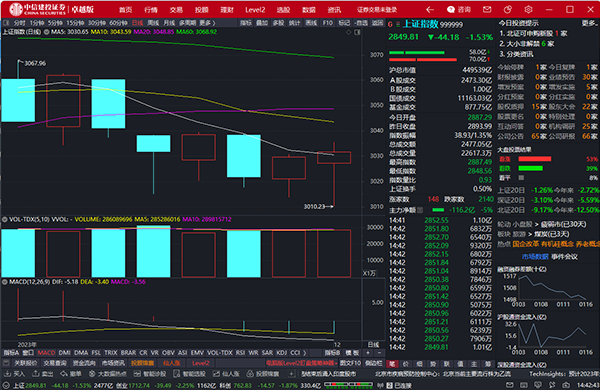The height and width of the screenshot is (390, 600).
Task: Select the 1分钟 period
Action: pos(37,23)
